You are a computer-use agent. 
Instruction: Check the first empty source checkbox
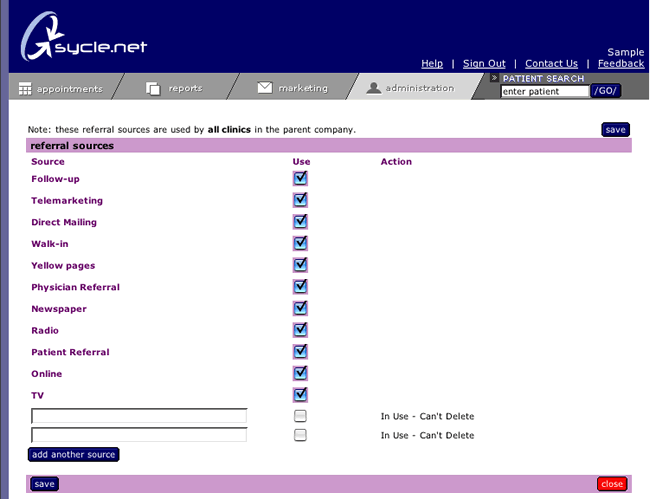pyautogui.click(x=300, y=416)
